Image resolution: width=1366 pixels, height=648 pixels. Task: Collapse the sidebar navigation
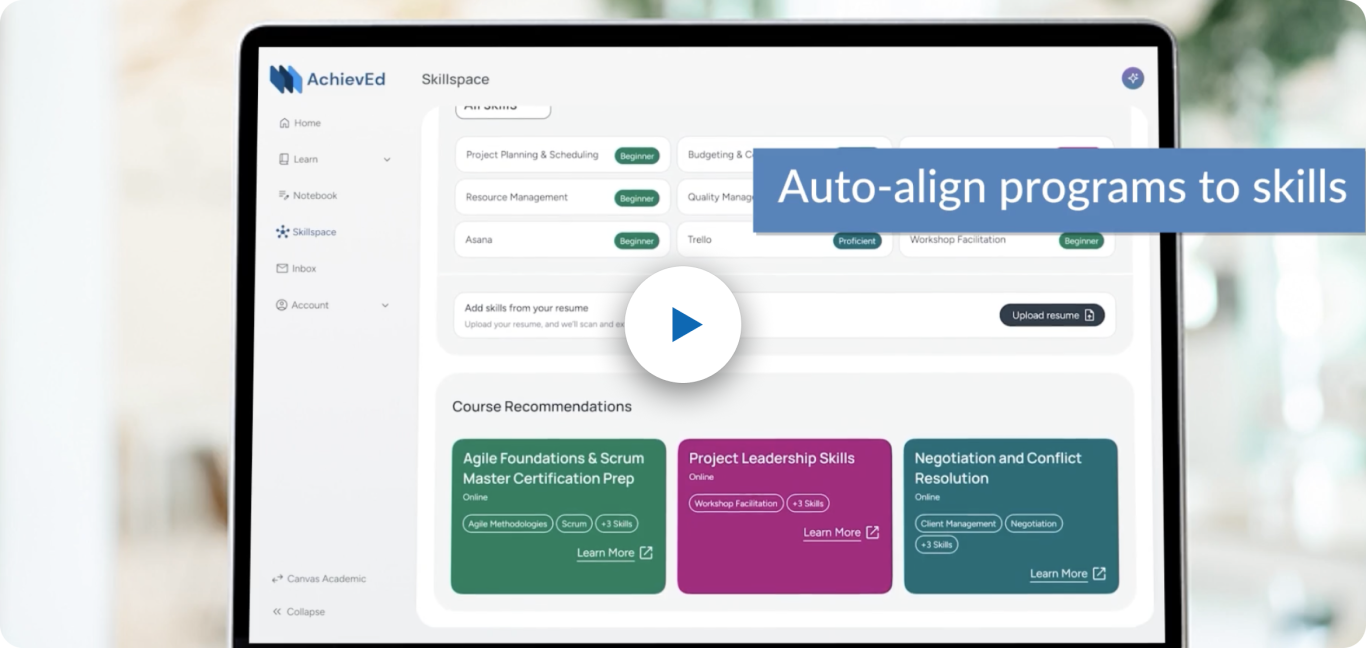(298, 611)
